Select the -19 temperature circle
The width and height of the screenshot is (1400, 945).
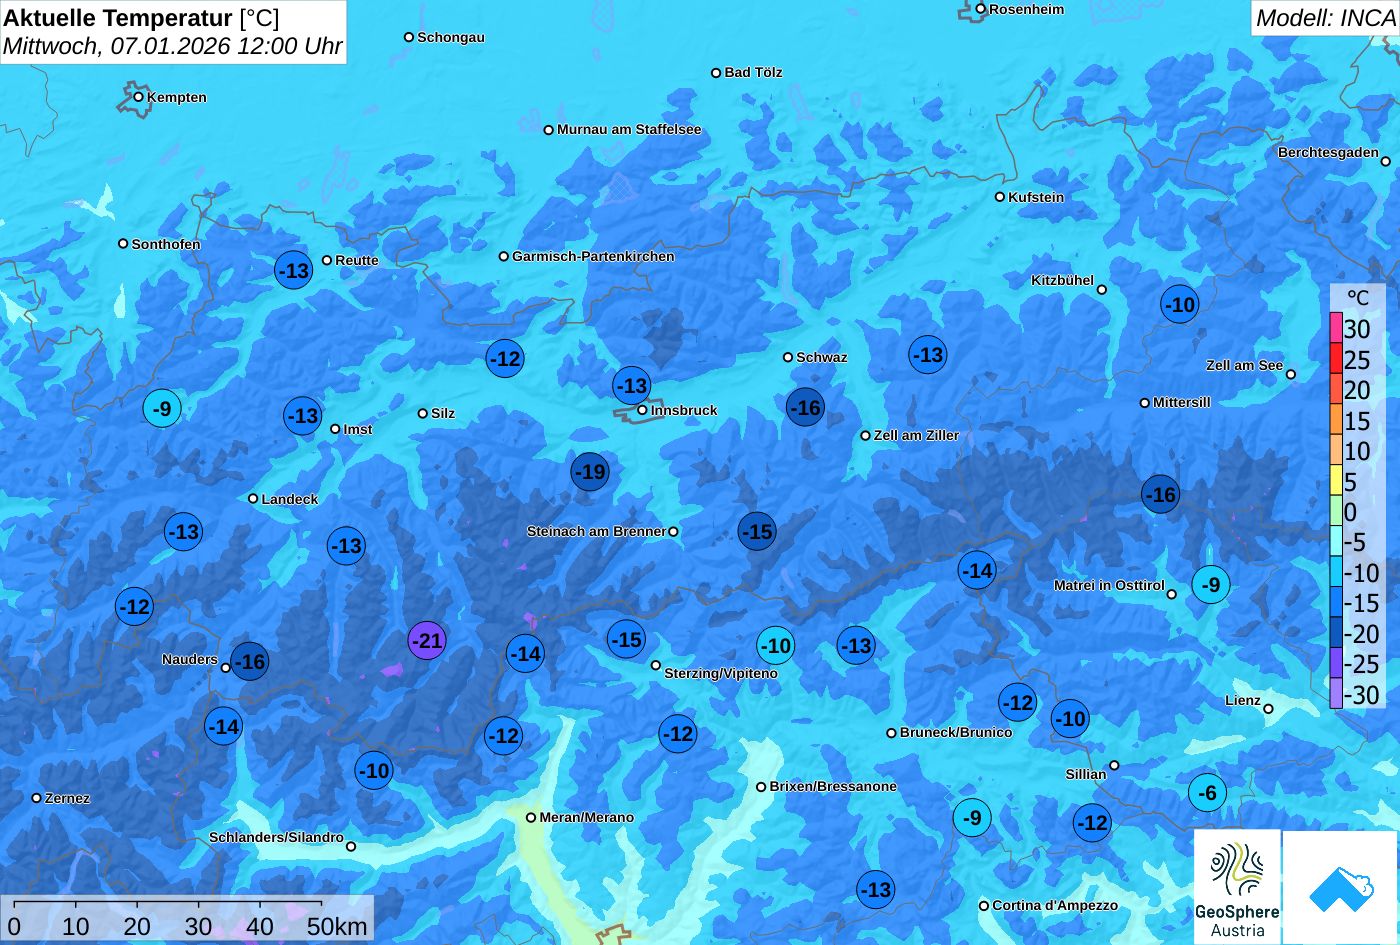[x=590, y=471]
